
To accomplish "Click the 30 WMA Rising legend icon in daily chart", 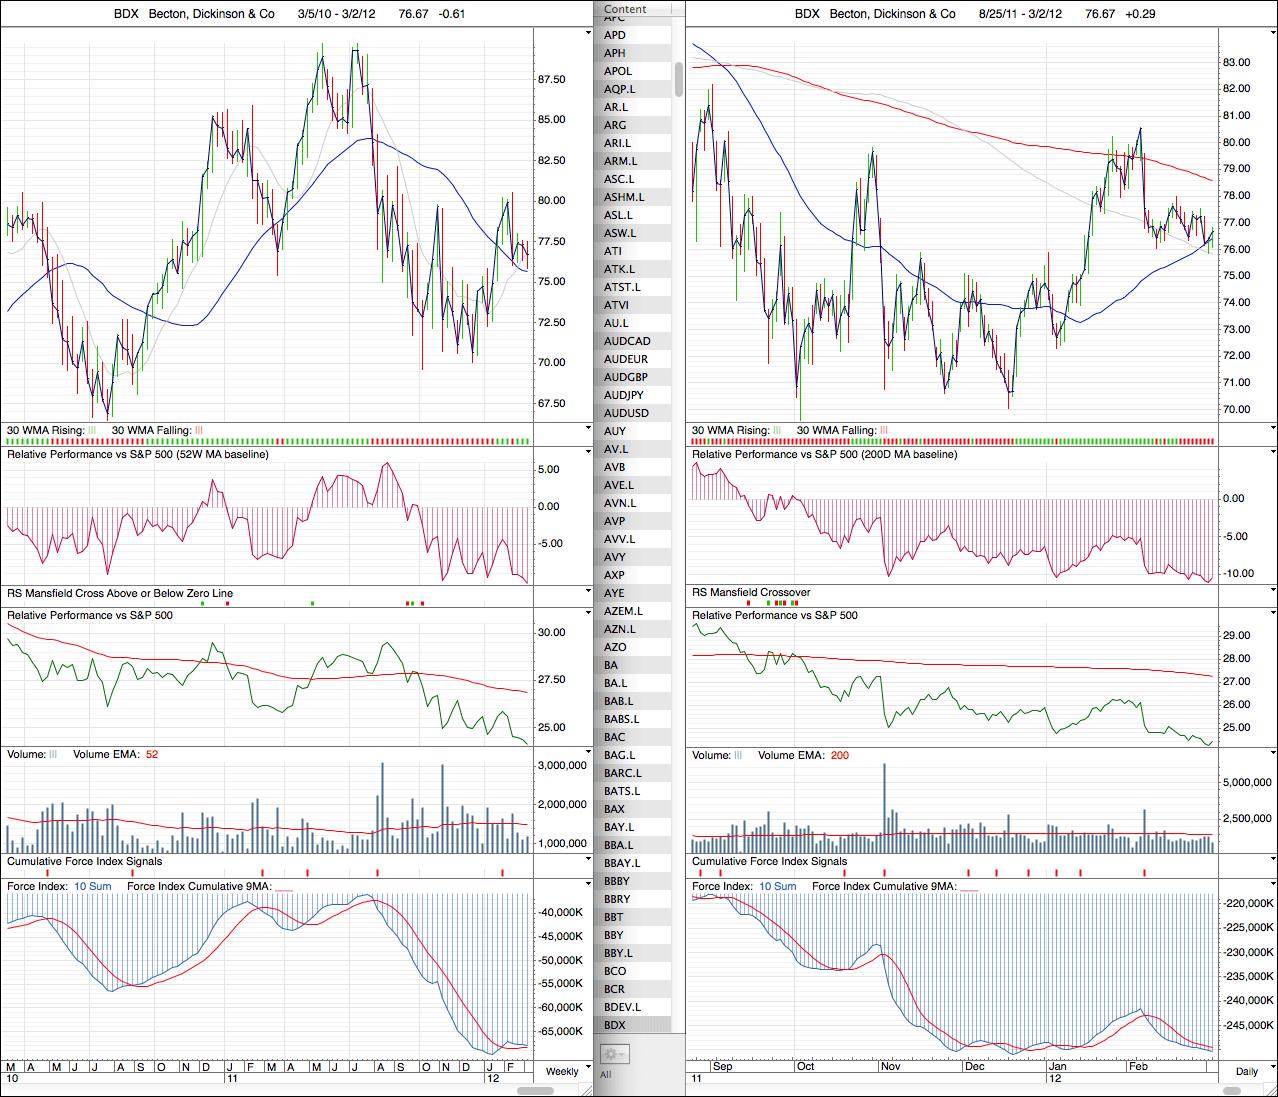I will click(x=777, y=431).
